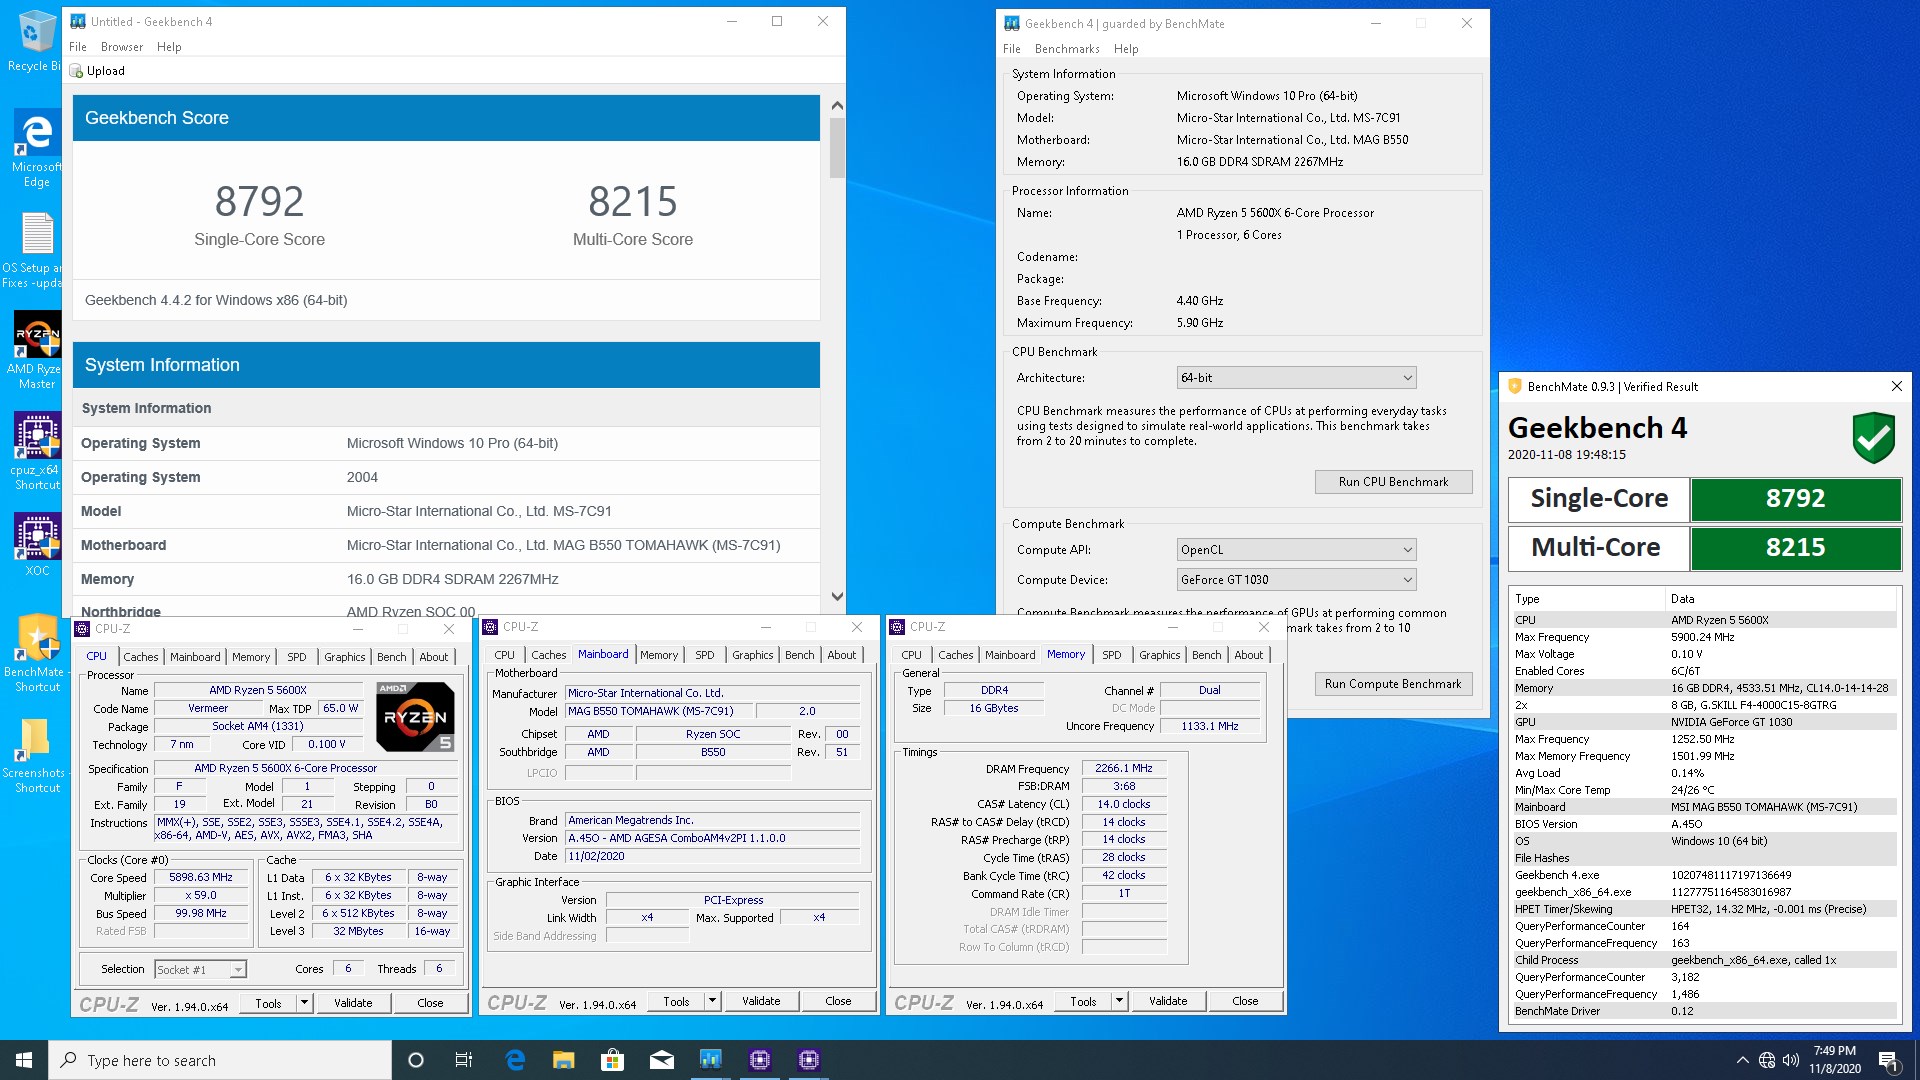This screenshot has height=1080, width=1920.
Task: Click scroll up arrow in Geekbench results
Action: point(837,106)
